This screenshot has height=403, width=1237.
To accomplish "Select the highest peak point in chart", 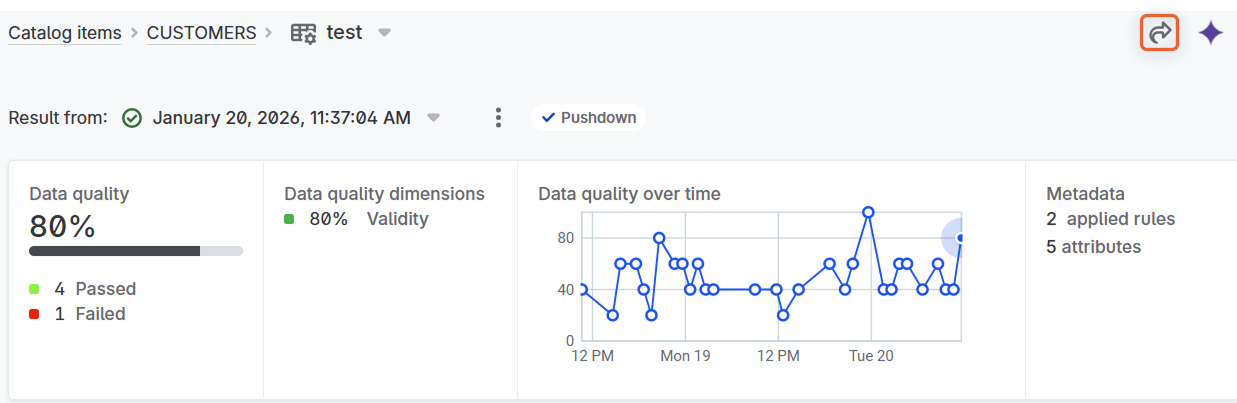I will pos(868,212).
